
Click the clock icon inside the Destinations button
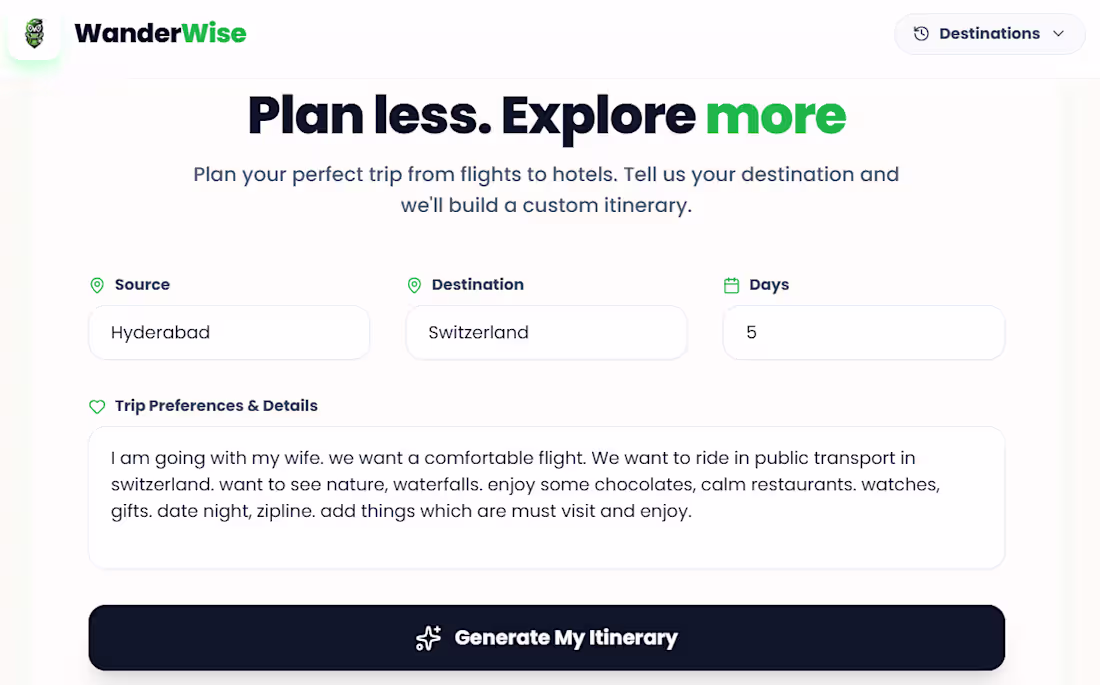click(x=919, y=33)
